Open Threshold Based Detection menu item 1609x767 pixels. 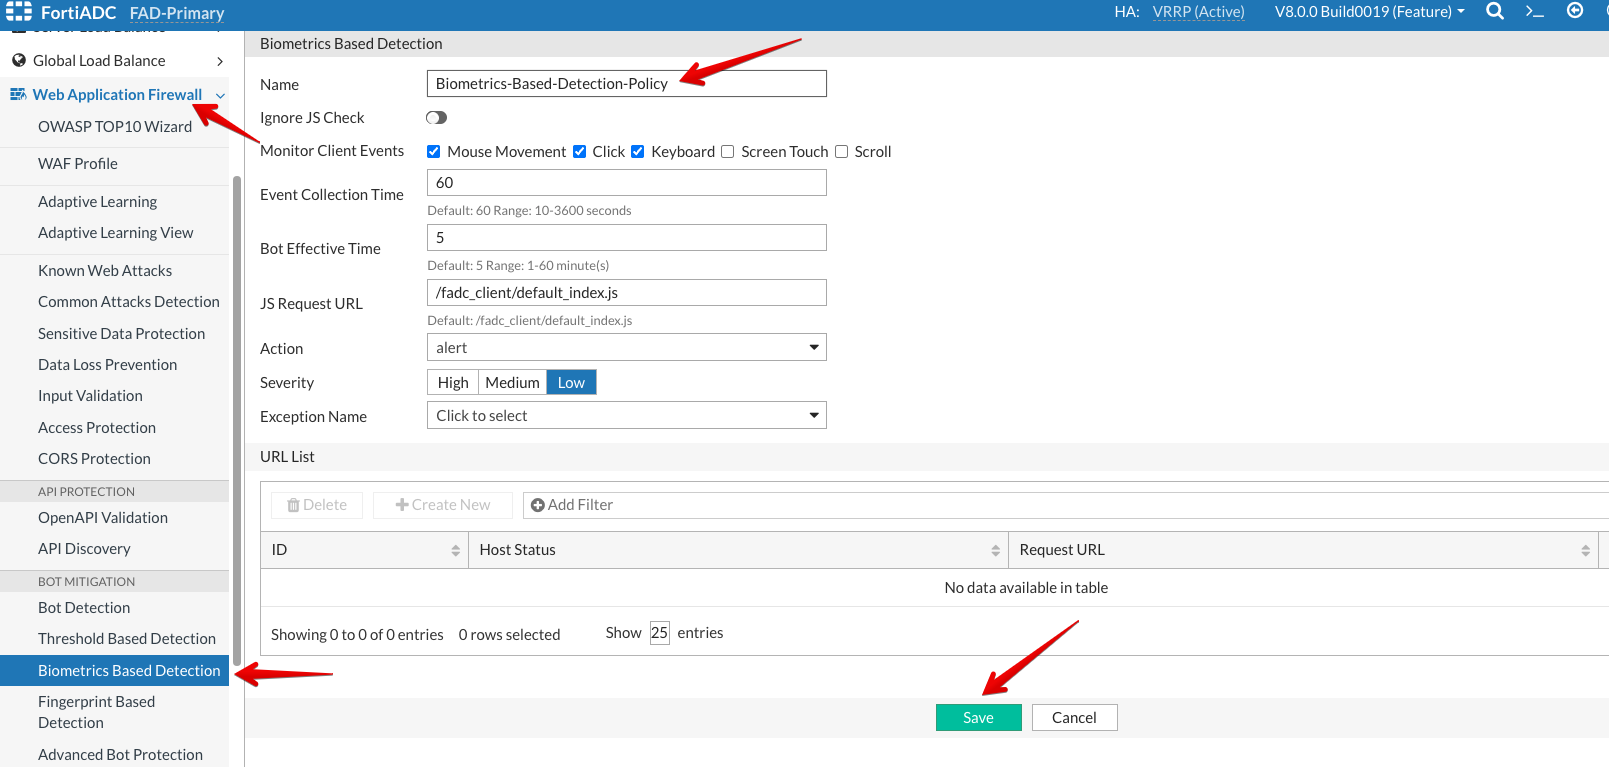click(127, 639)
